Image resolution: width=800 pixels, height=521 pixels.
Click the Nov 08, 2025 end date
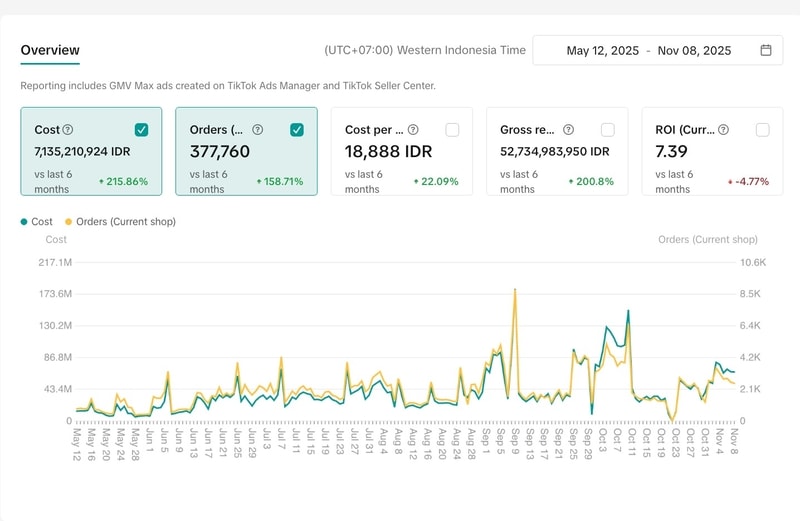click(694, 50)
